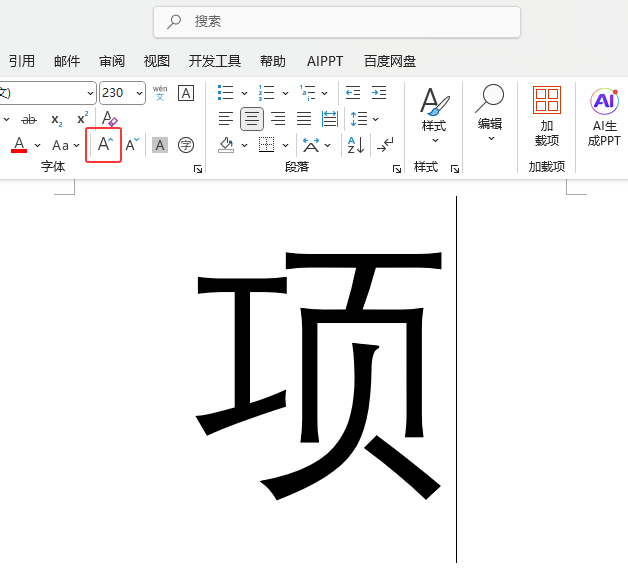Click the 加载项 add-ins button
The image size is (628, 585).
pyautogui.click(x=547, y=116)
